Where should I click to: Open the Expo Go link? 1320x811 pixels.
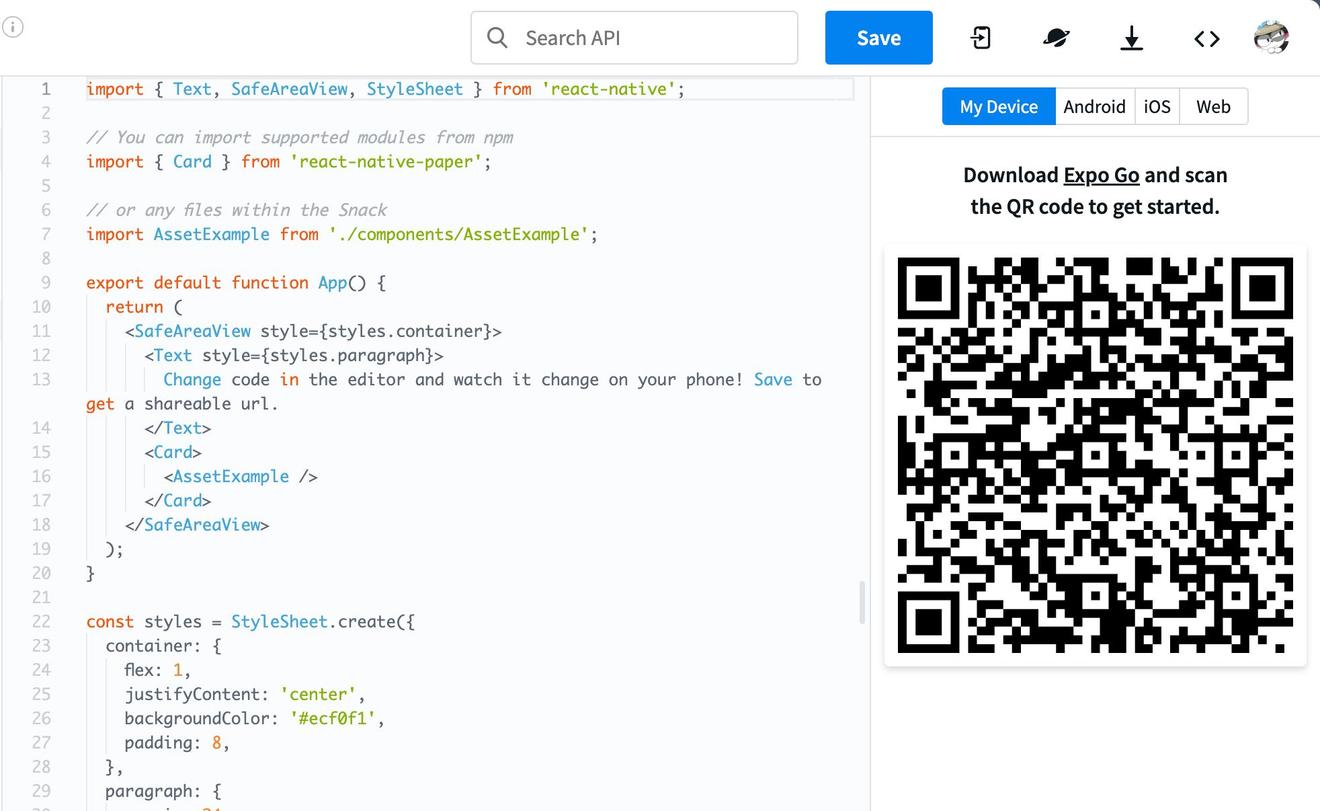[x=1101, y=175]
